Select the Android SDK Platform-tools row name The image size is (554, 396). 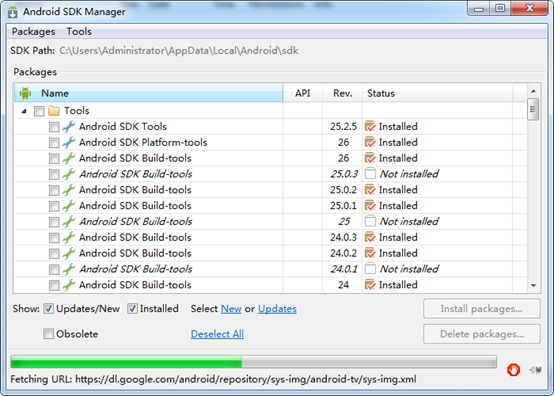point(143,142)
